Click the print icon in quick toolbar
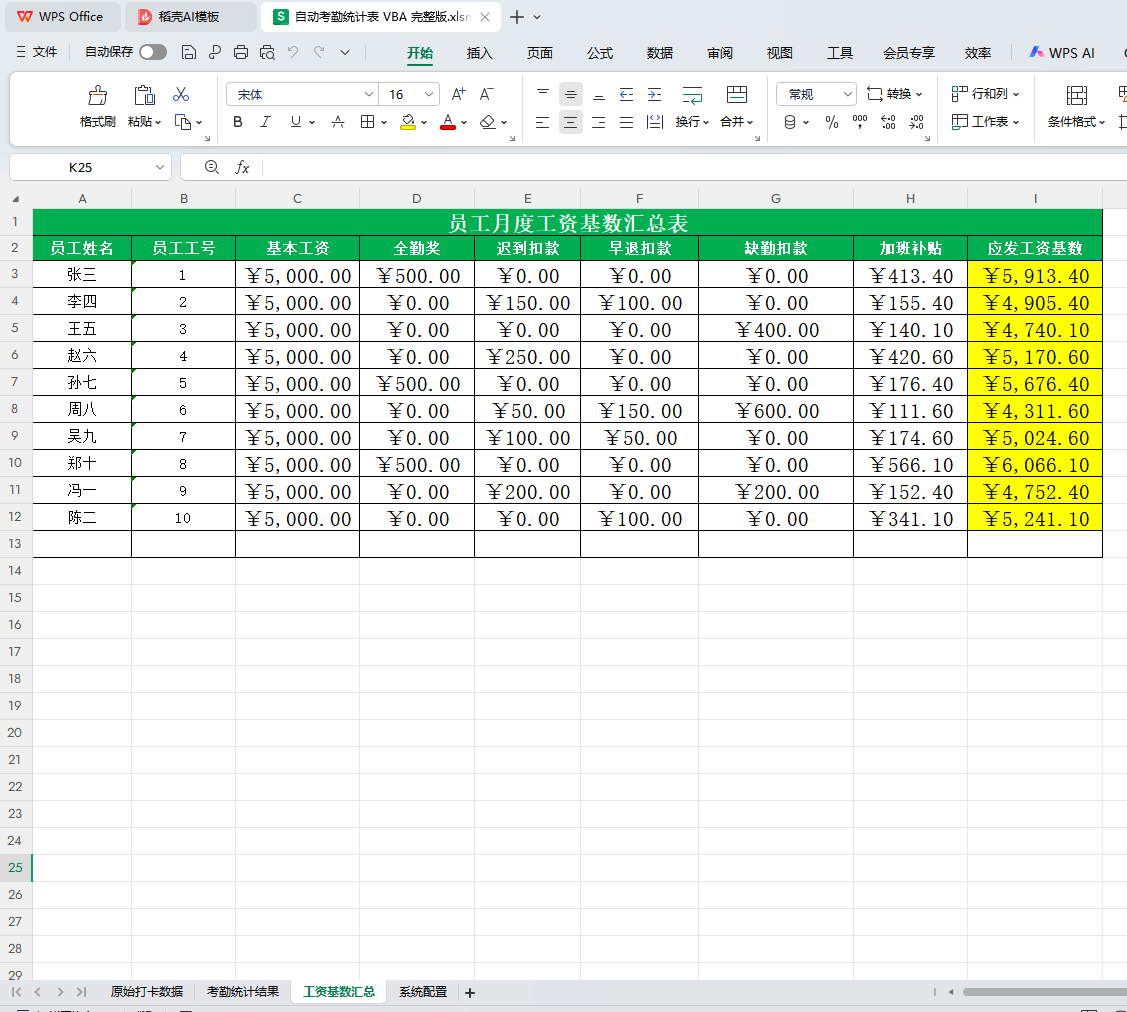The image size is (1127, 1012). pos(241,52)
